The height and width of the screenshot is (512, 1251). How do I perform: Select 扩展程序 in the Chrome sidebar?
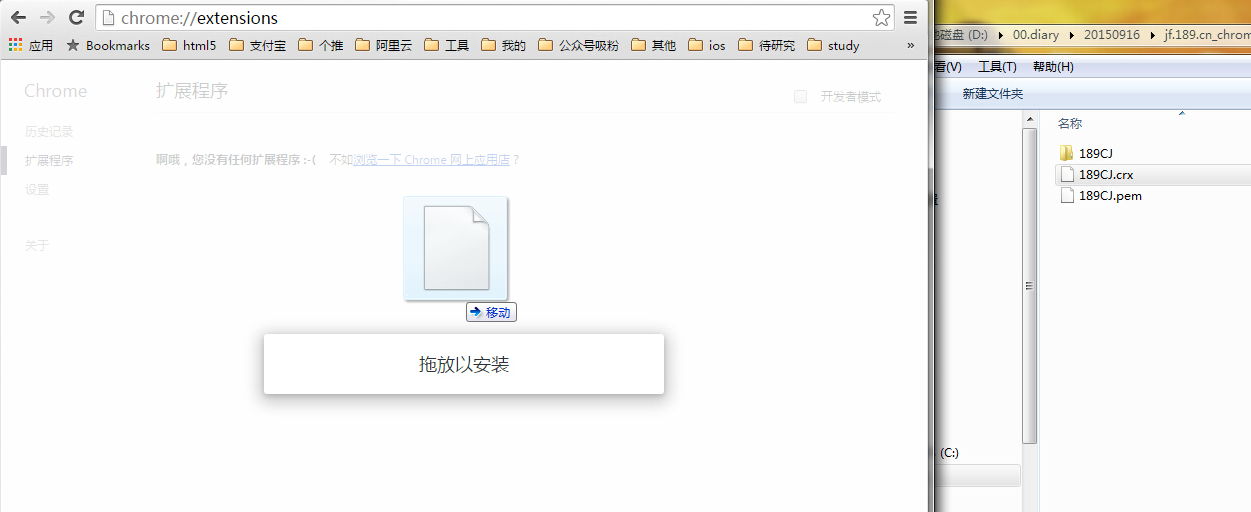click(49, 160)
